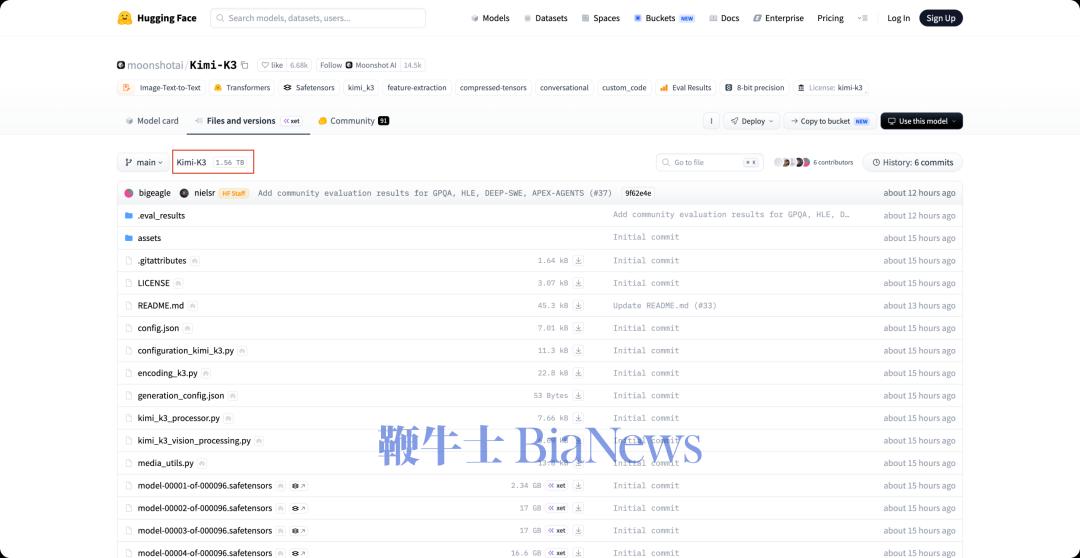Open the moonshotai organization link
The image size is (1080, 558).
pyautogui.click(x=155, y=65)
